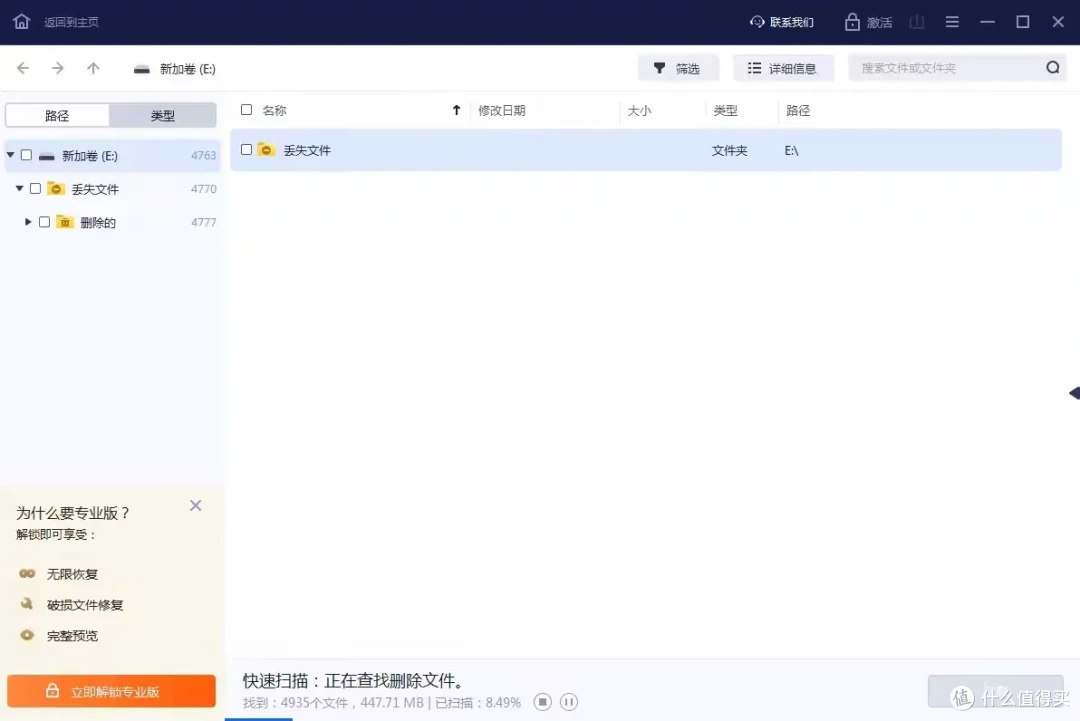1080x721 pixels.
Task: Check the 丢失文件 tree checkbox
Action: pyautogui.click(x=35, y=188)
